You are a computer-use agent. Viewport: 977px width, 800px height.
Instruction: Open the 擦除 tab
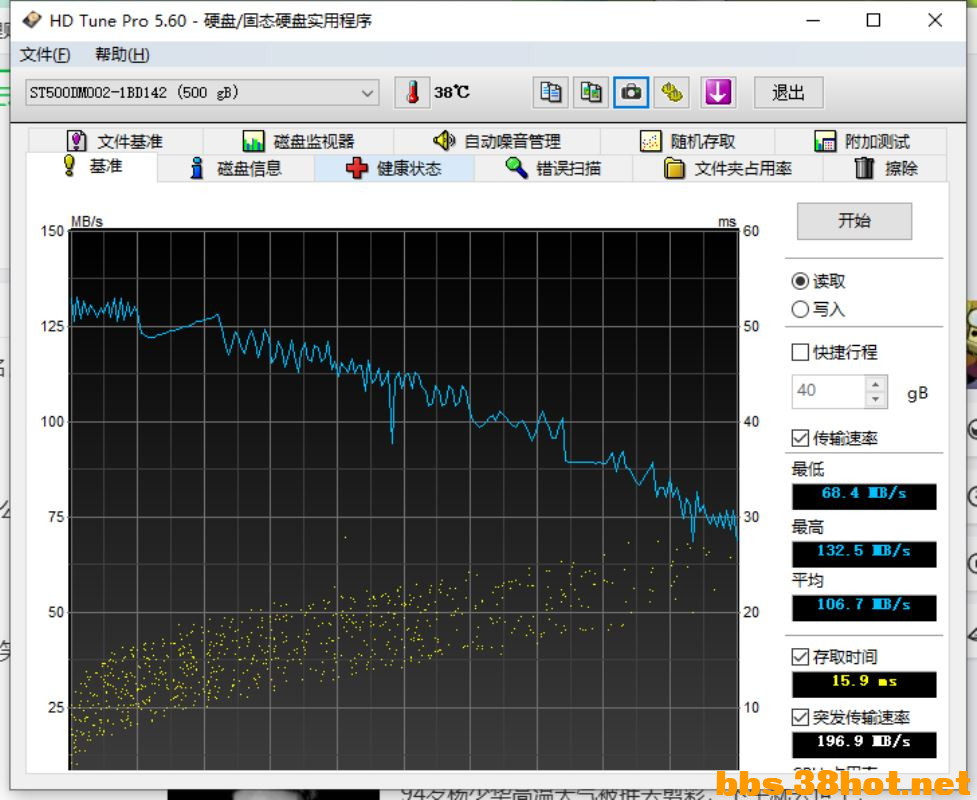[885, 168]
